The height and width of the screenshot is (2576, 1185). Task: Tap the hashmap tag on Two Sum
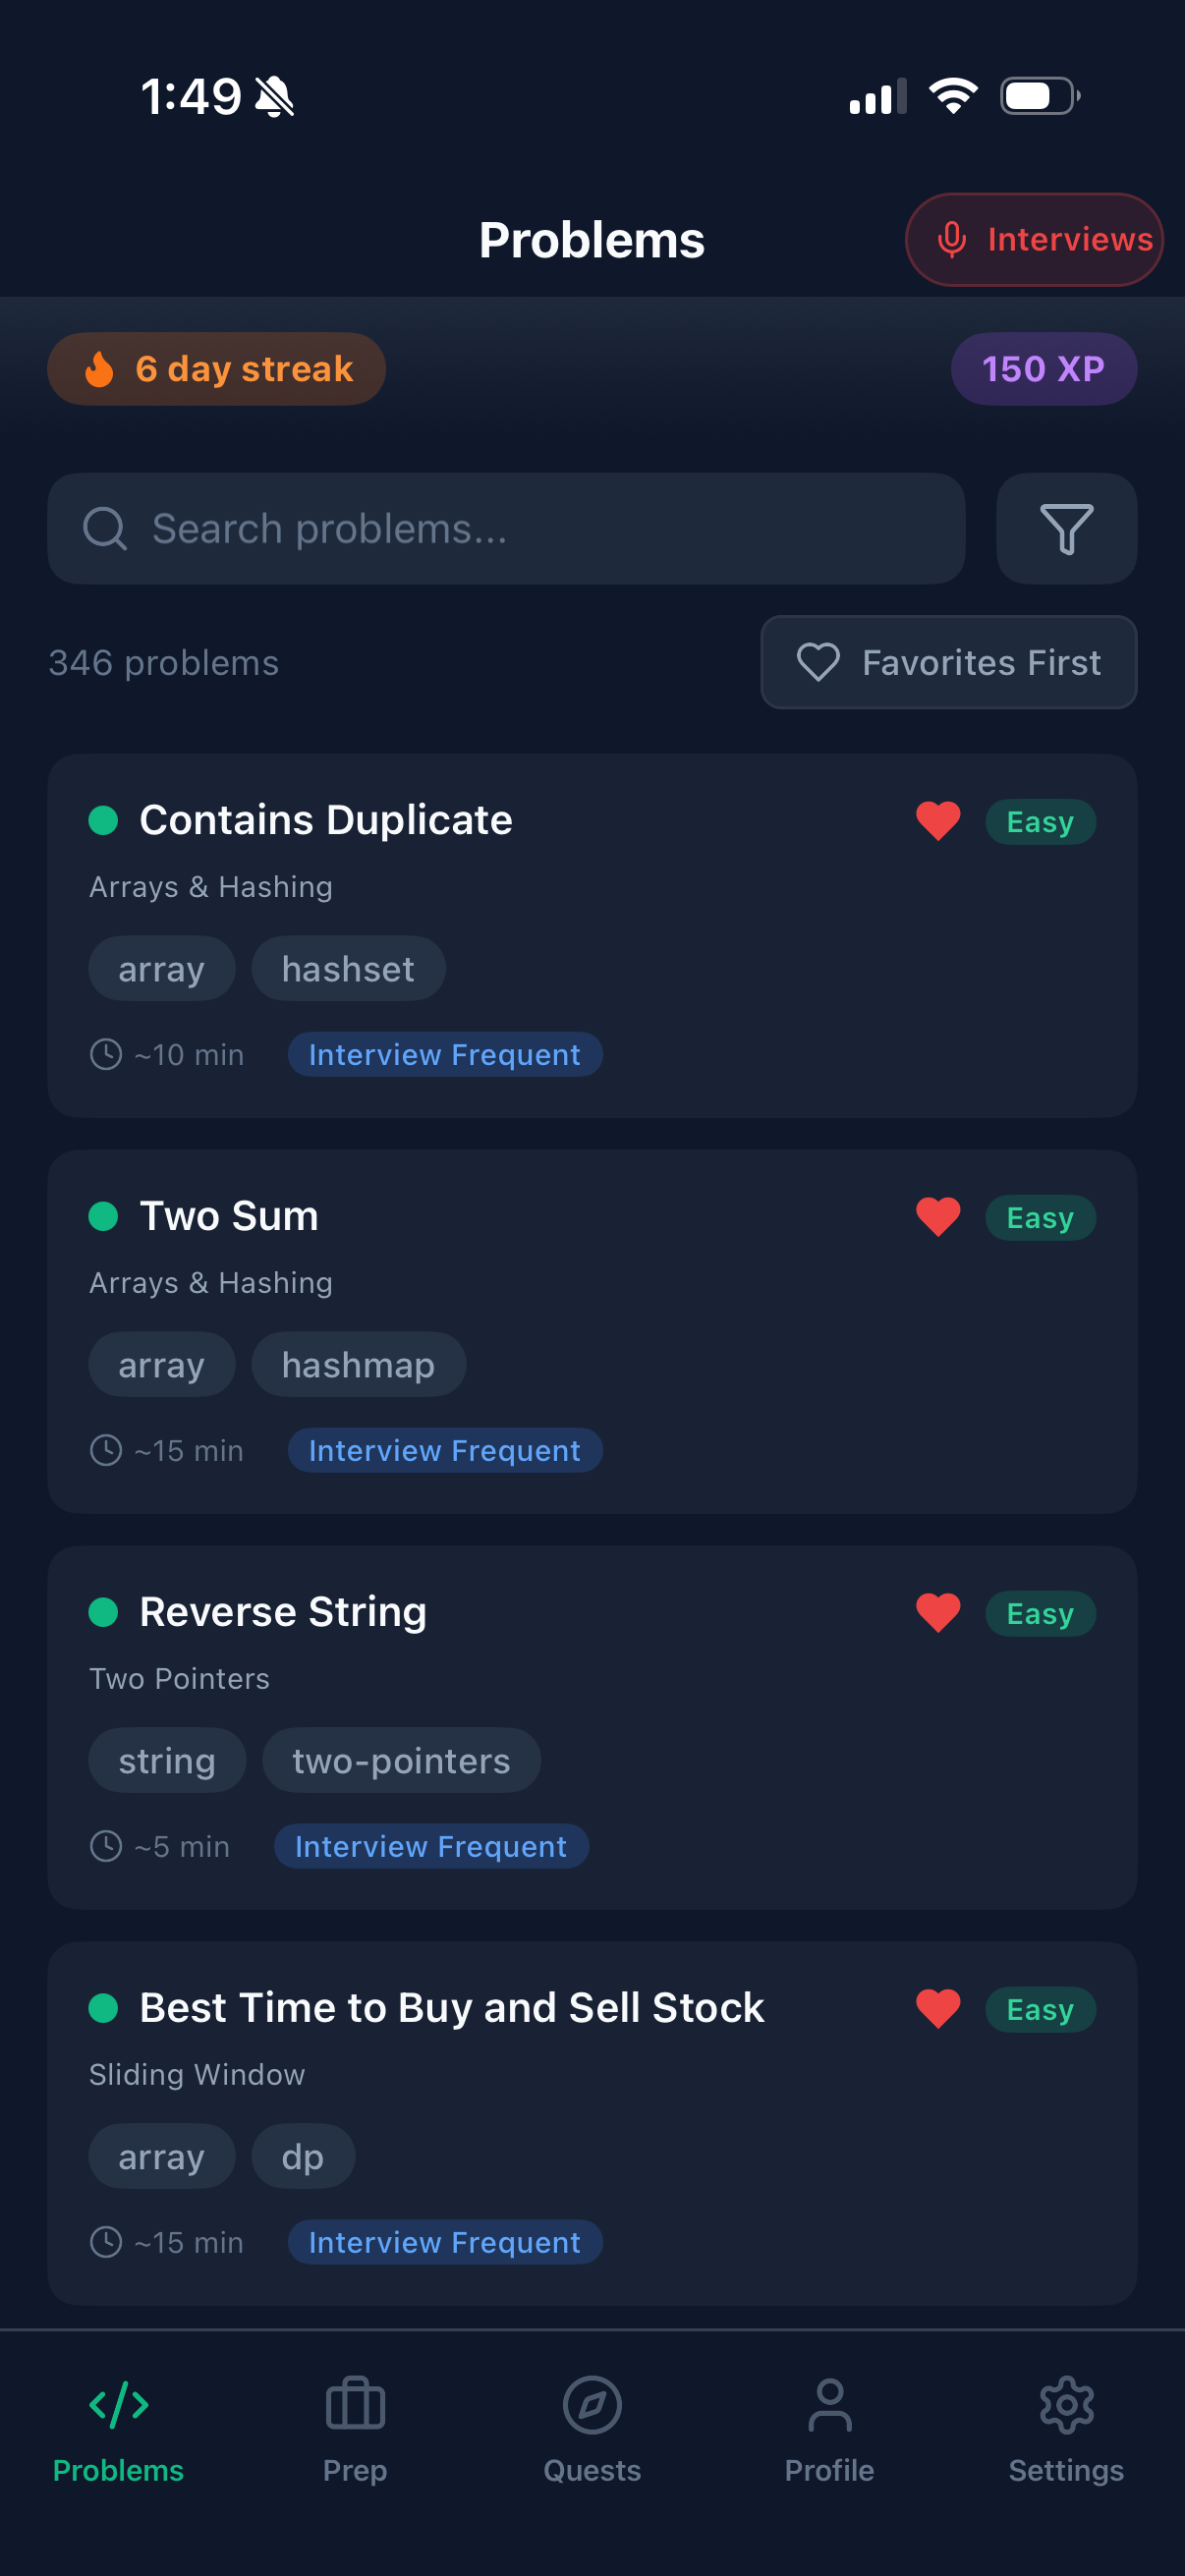(358, 1365)
